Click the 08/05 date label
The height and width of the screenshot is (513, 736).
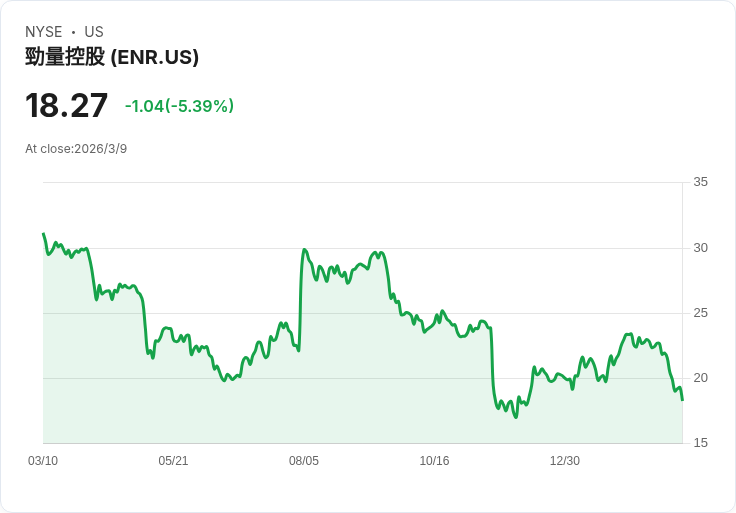[x=304, y=461]
